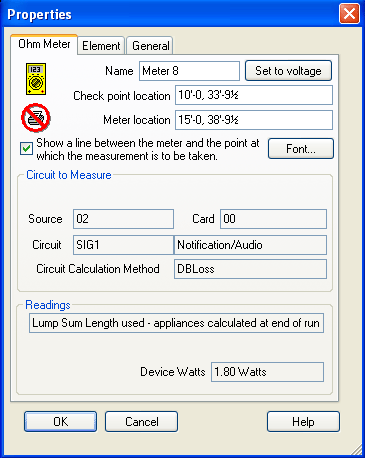Open the Element tab
This screenshot has width=365, height=458.
tap(101, 46)
